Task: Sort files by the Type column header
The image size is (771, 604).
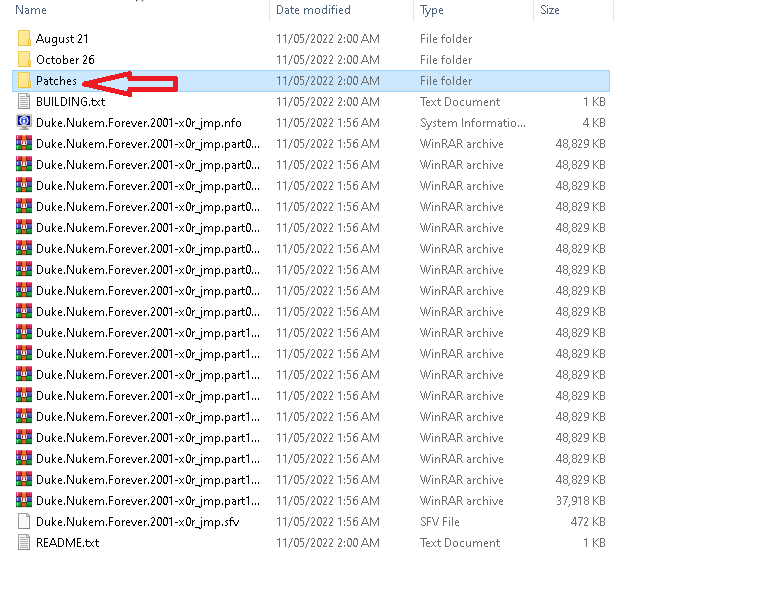Action: 432,10
